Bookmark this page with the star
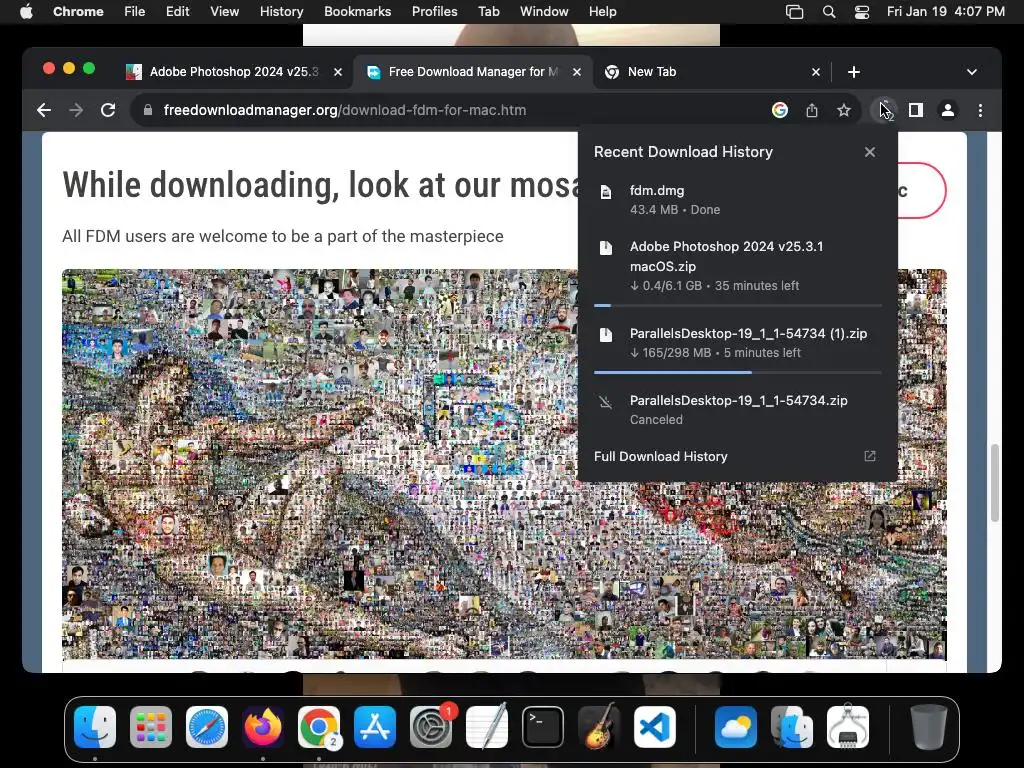Screen dimensions: 1024x768 [x=844, y=110]
